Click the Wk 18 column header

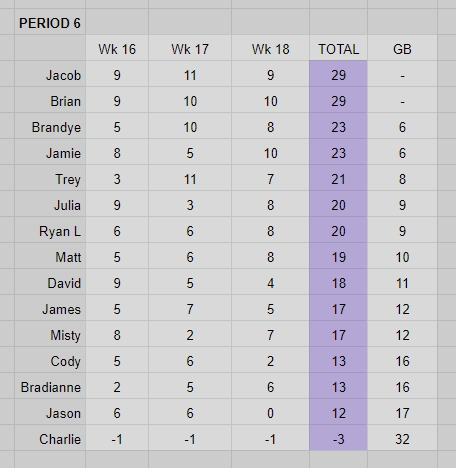[x=270, y=48]
